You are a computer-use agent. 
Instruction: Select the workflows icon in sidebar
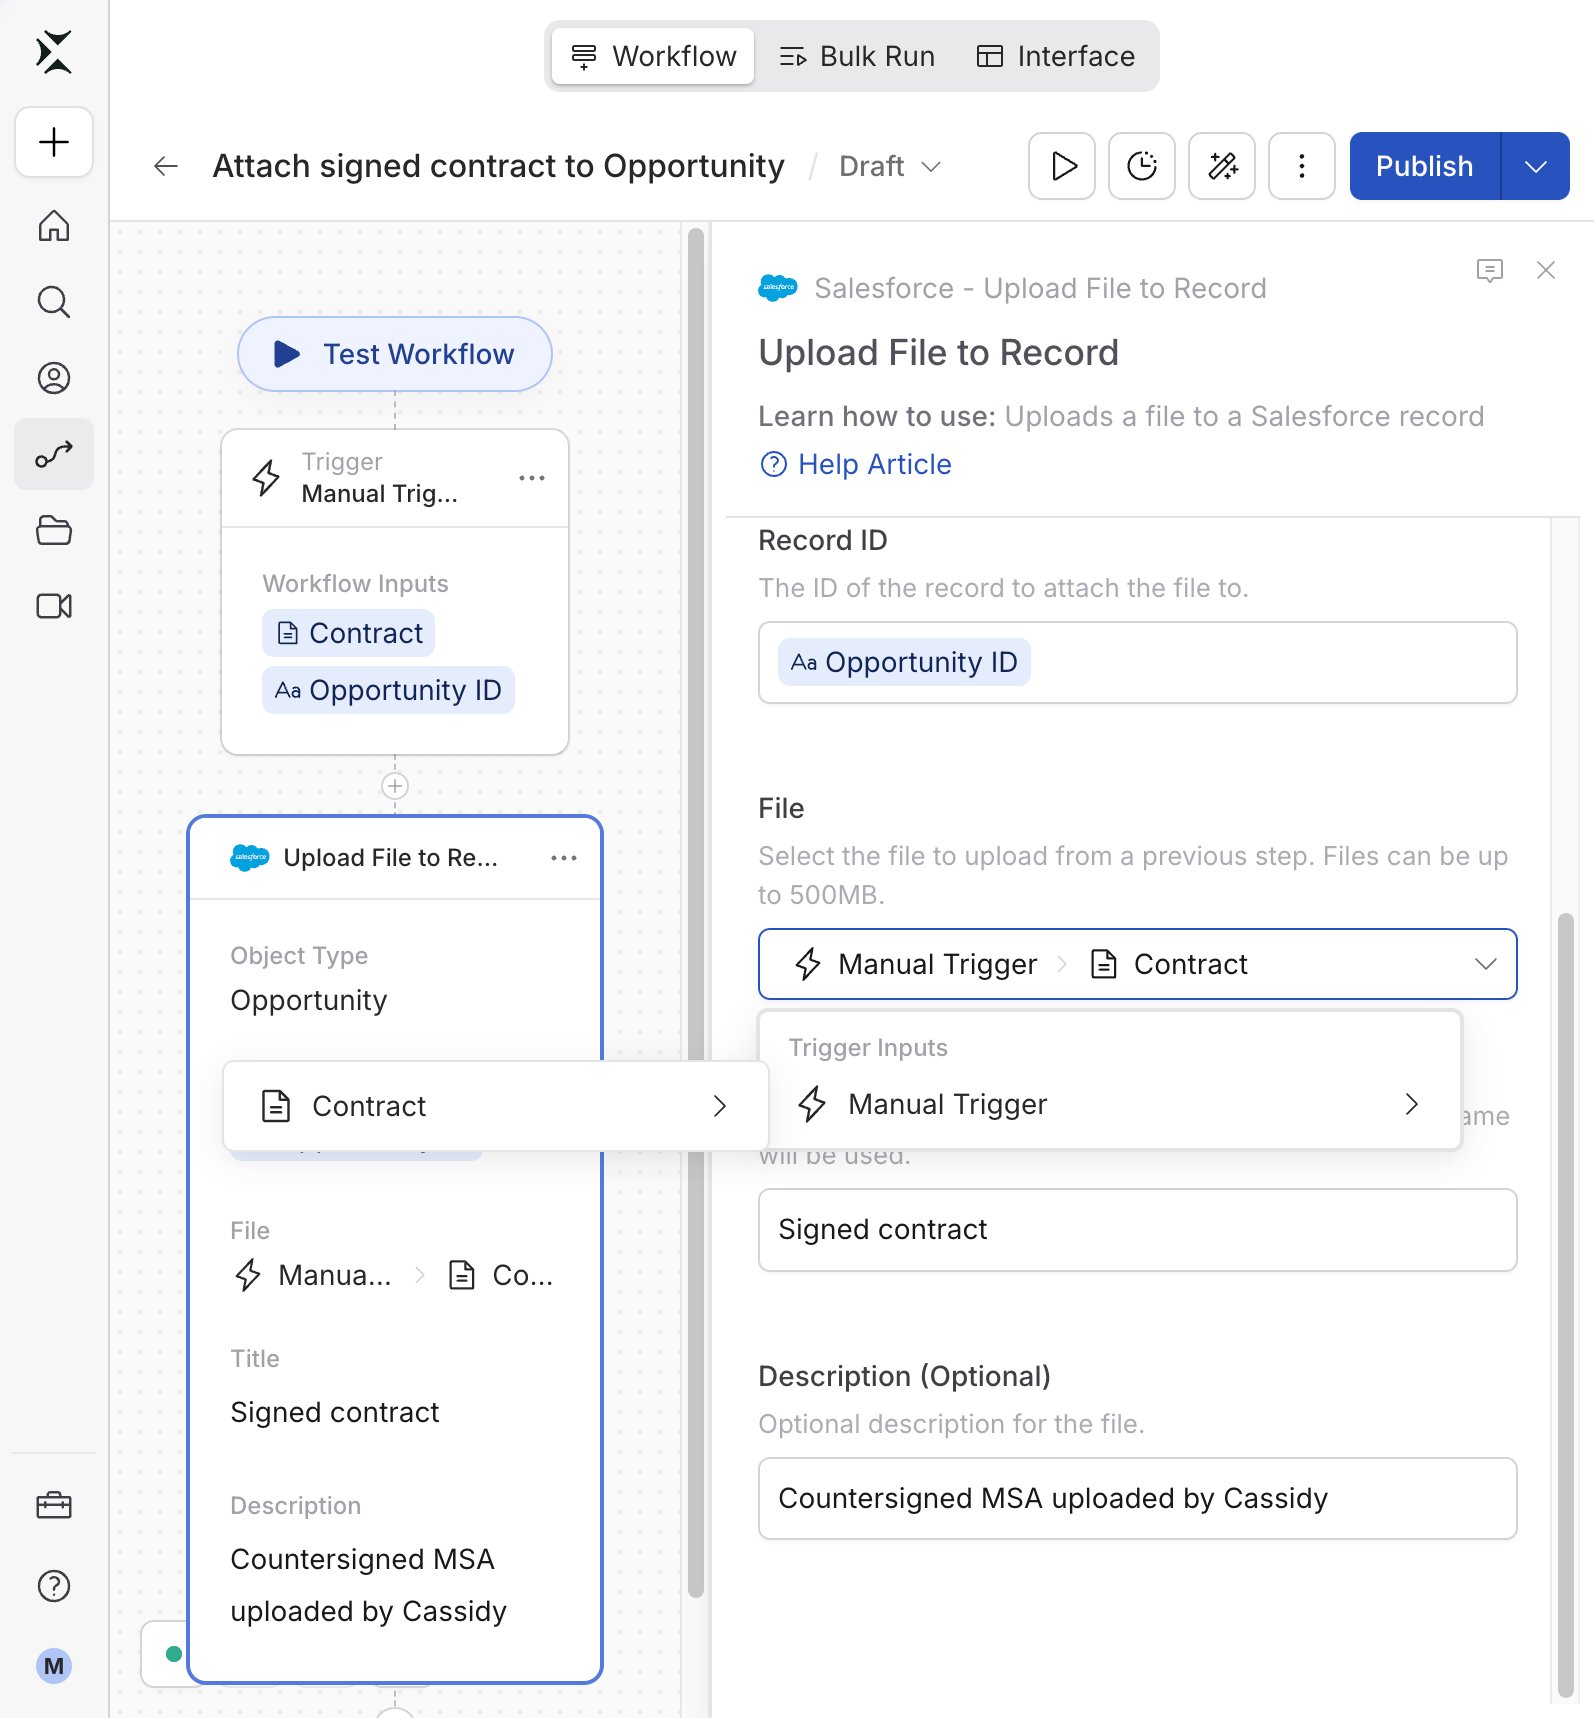(x=54, y=454)
